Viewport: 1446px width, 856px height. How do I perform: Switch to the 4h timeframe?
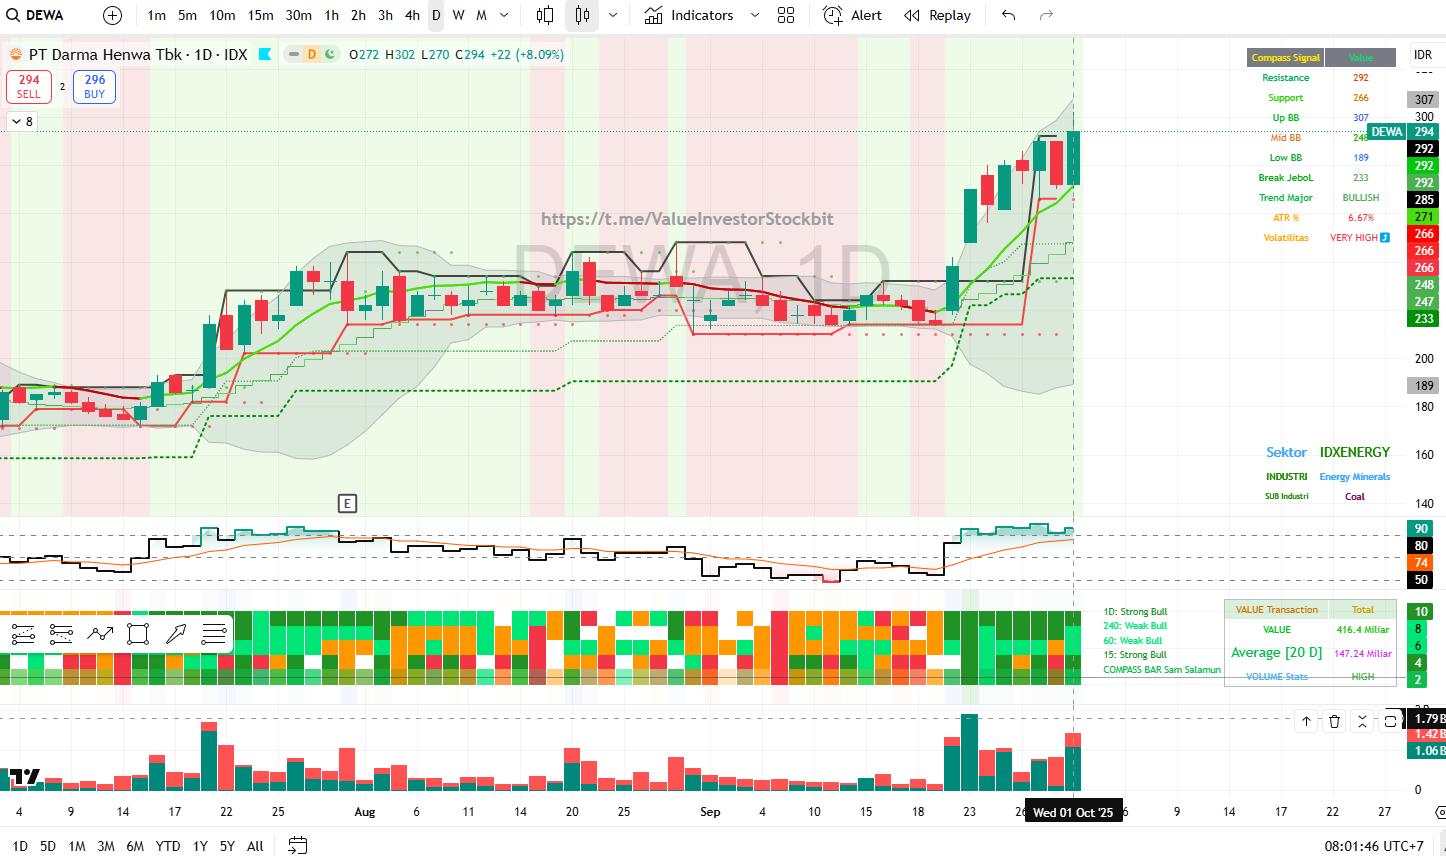[x=412, y=15]
